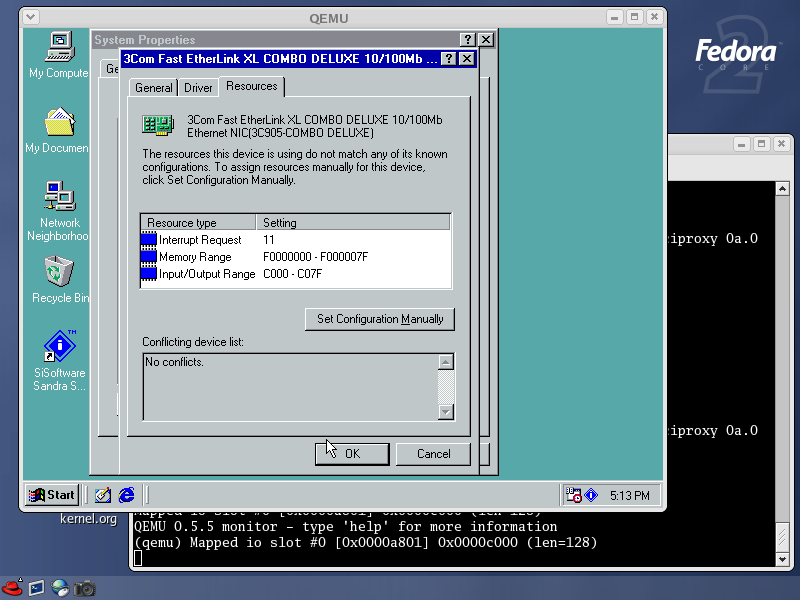Click the Set Configuration Manually button
The image size is (800, 600).
tap(380, 319)
